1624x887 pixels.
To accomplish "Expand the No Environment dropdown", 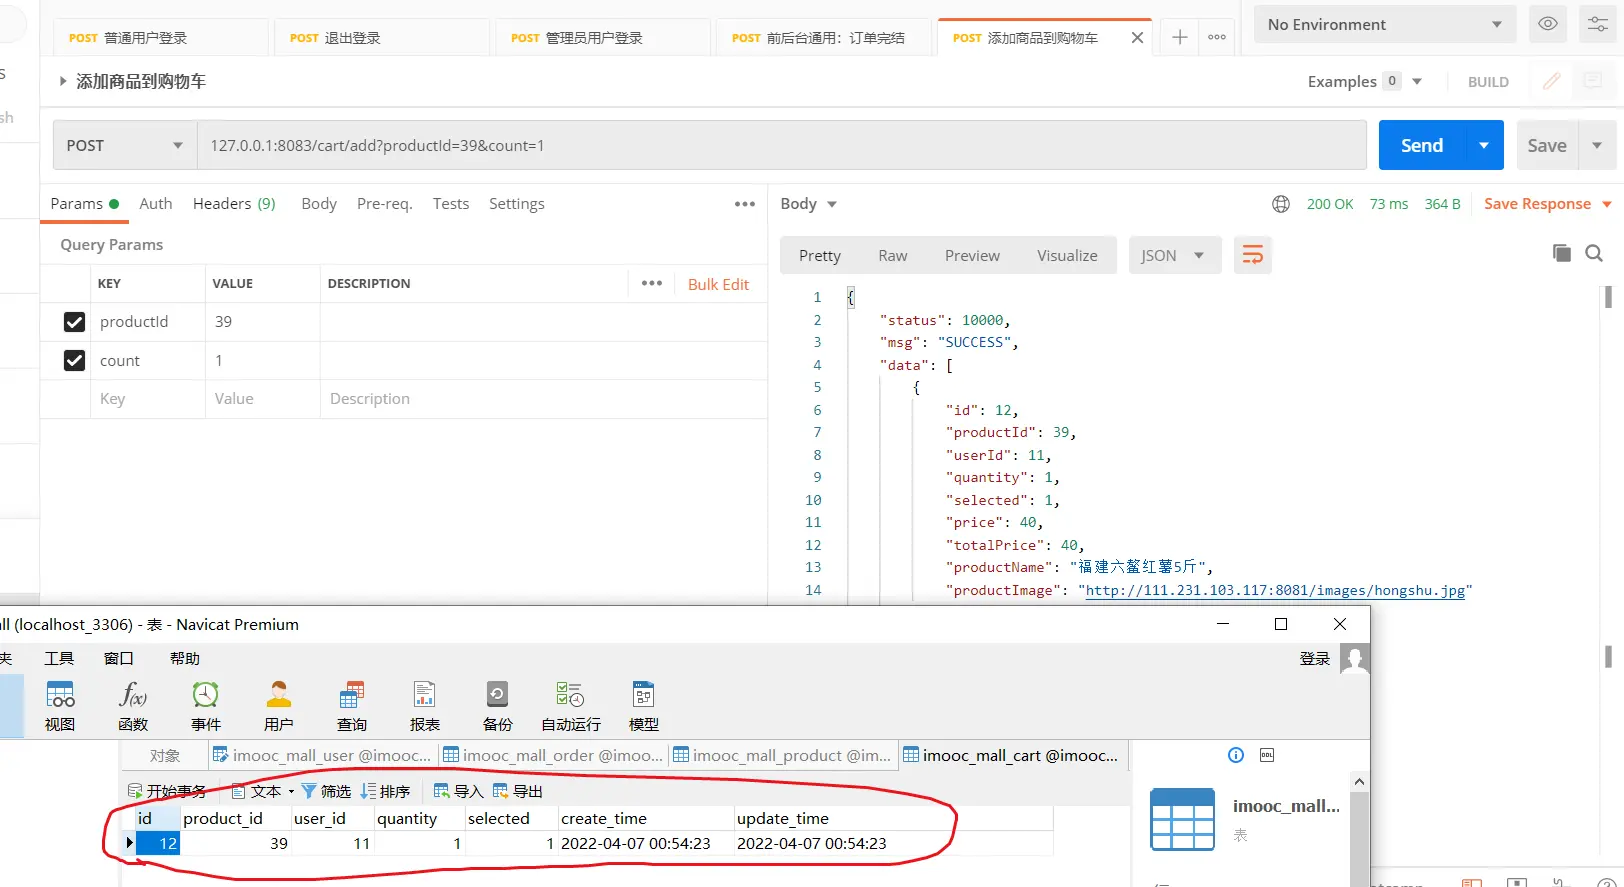I will tap(1384, 25).
